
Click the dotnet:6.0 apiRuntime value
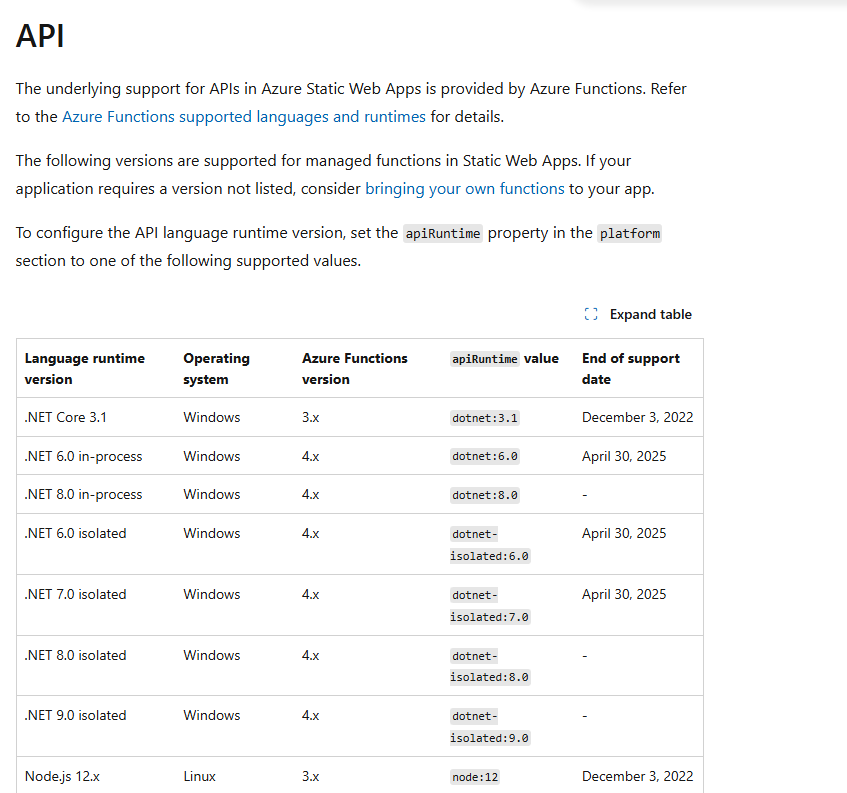[x=485, y=456]
